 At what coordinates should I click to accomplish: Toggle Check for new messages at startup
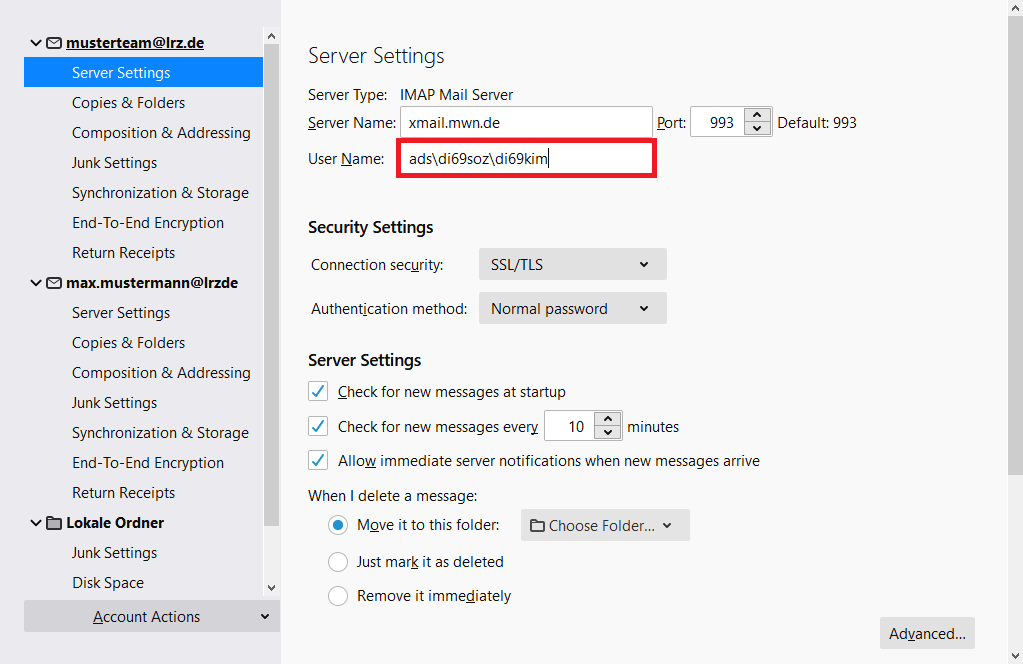tap(318, 391)
